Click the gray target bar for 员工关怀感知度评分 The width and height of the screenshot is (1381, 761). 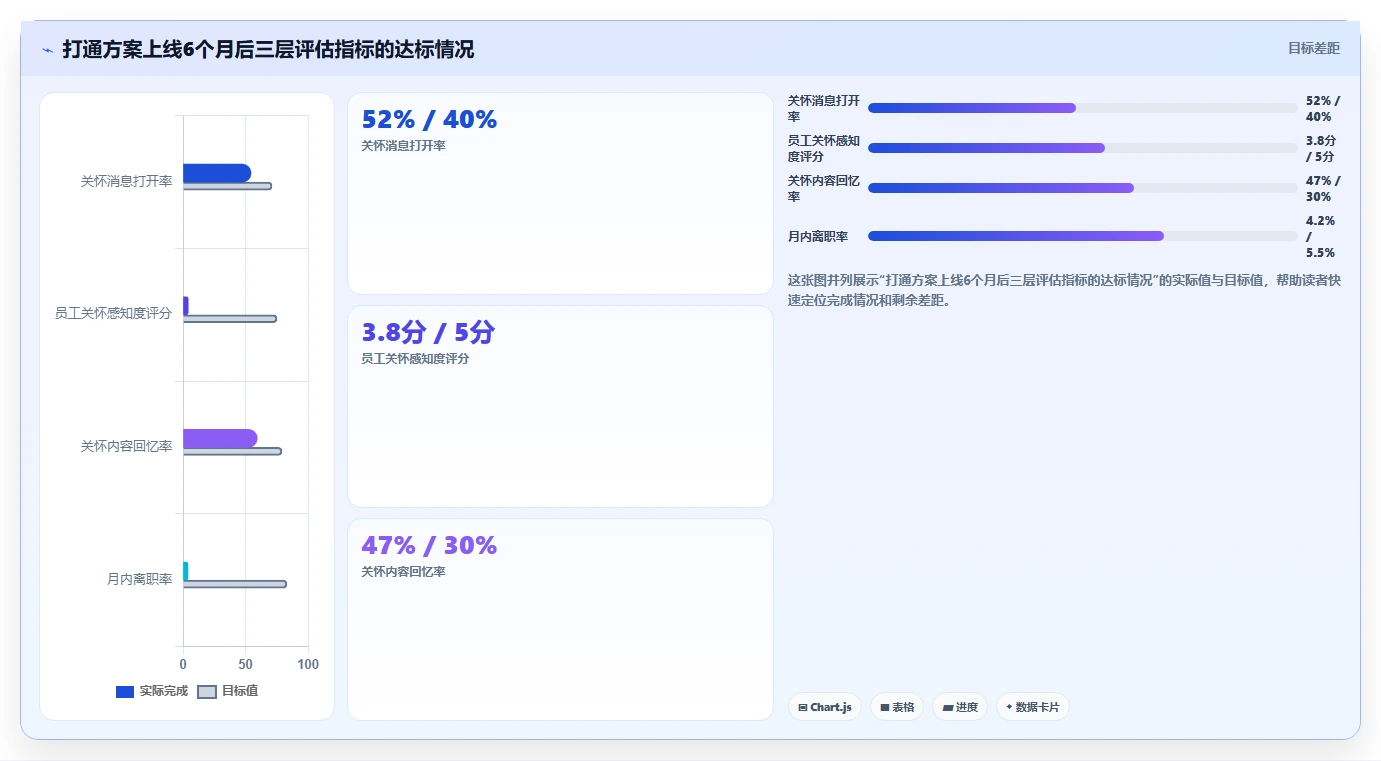(x=230, y=319)
